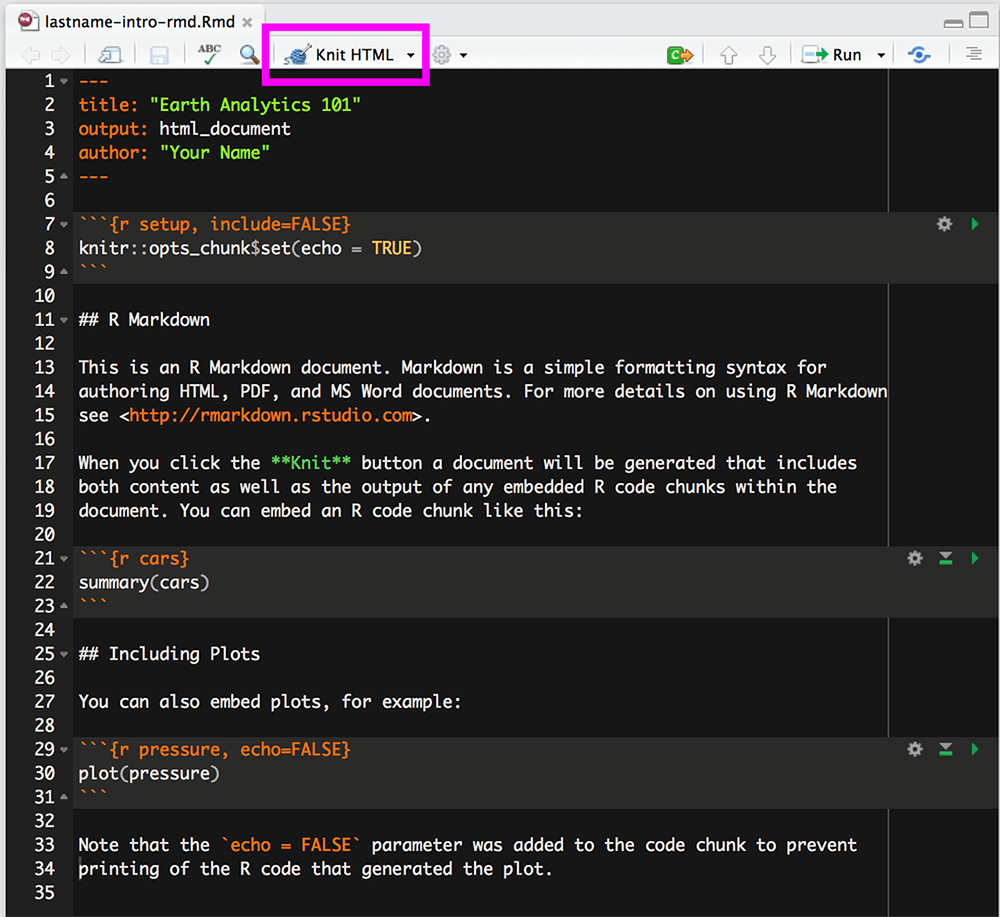Click fold marker at line 23

pos(64,606)
